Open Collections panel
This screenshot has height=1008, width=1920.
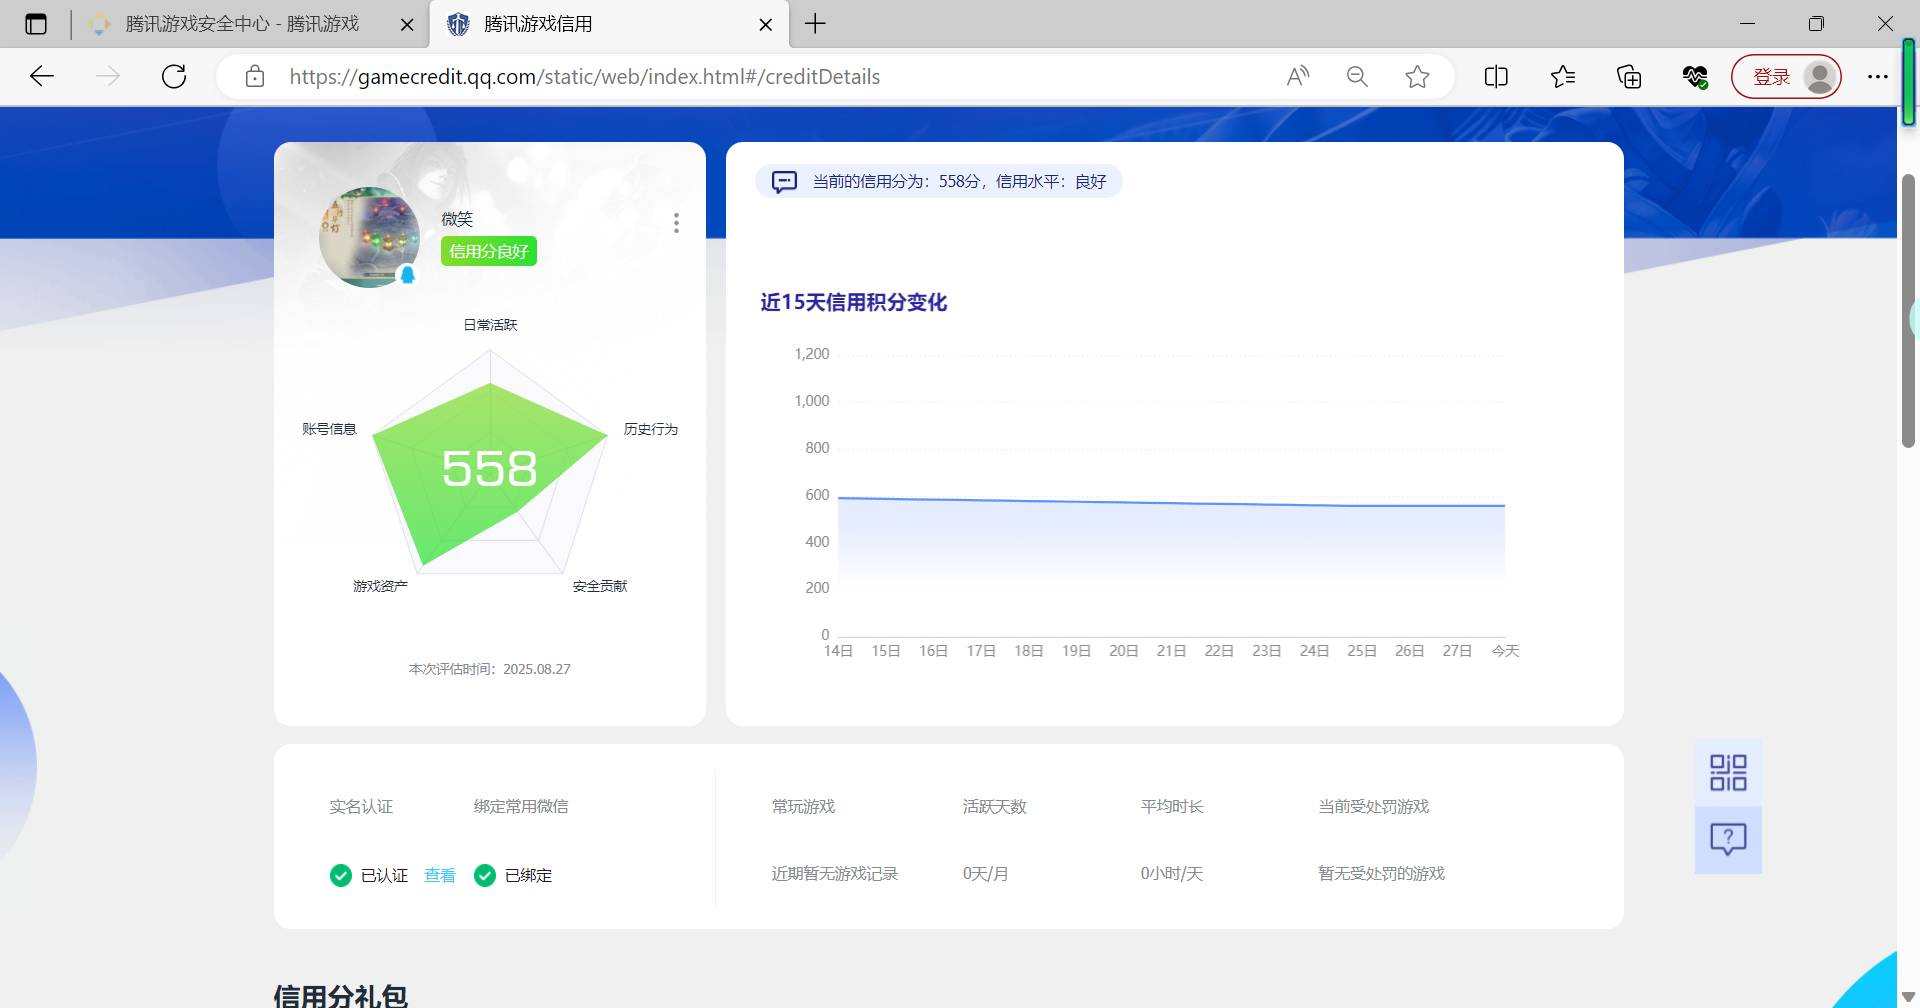pyautogui.click(x=1629, y=77)
